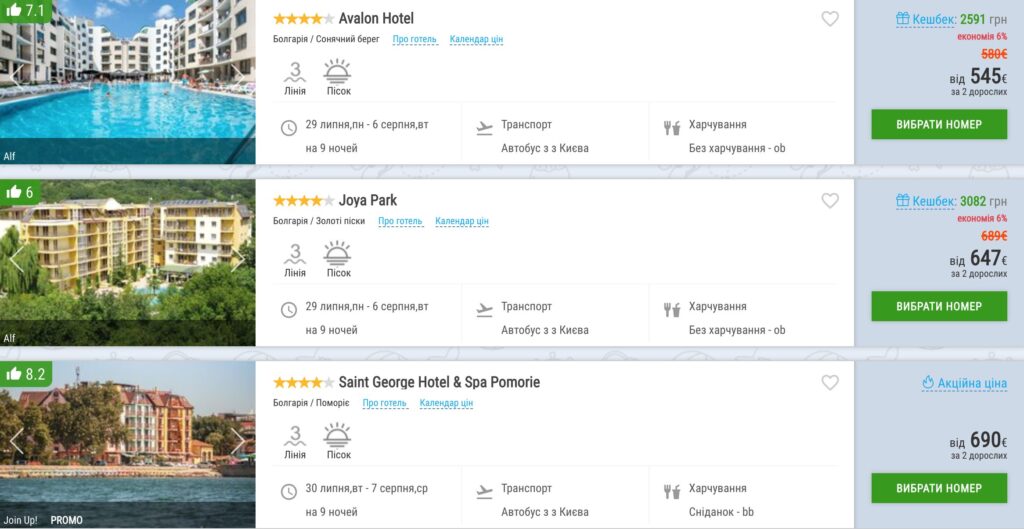Viewport: 1024px width, 529px height.
Task: Click Вибрати номер for Saint George Hotel
Action: [939, 488]
